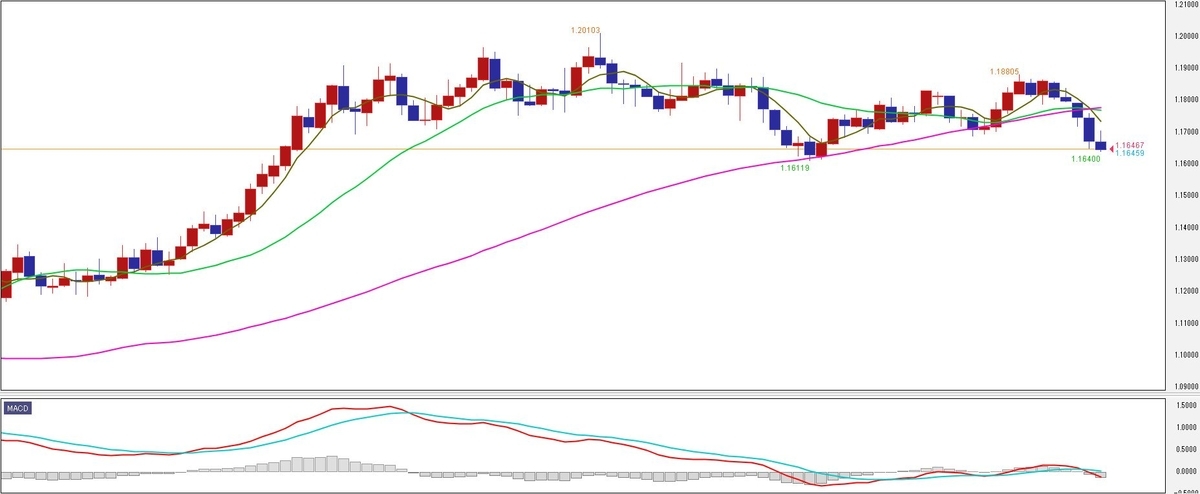
Task: Click the 1.16000 price axis value
Action: [x=1184, y=164]
